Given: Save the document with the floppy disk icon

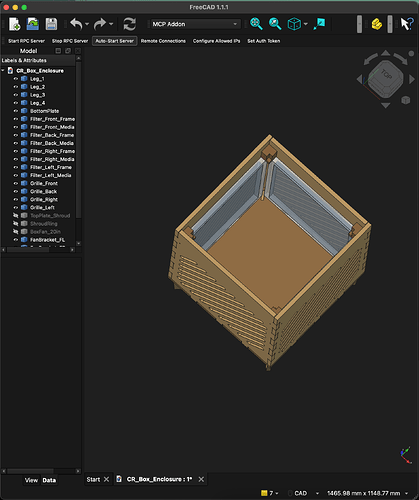Looking at the screenshot, I should pyautogui.click(x=51, y=24).
